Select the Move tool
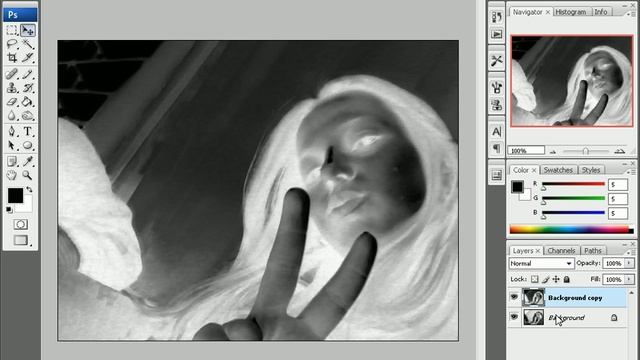This screenshot has height=360, width=640. [x=28, y=30]
